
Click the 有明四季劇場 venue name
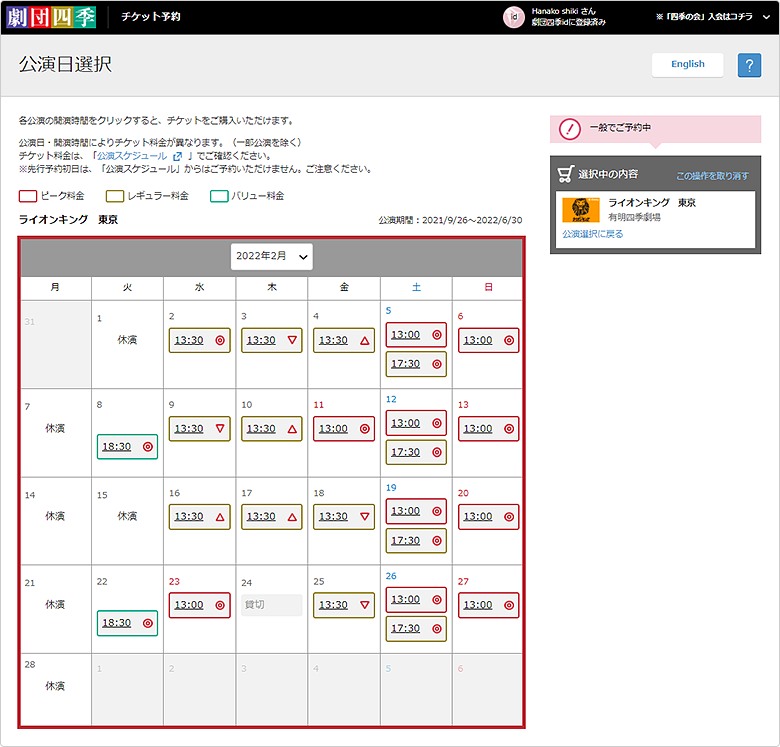coord(634,217)
